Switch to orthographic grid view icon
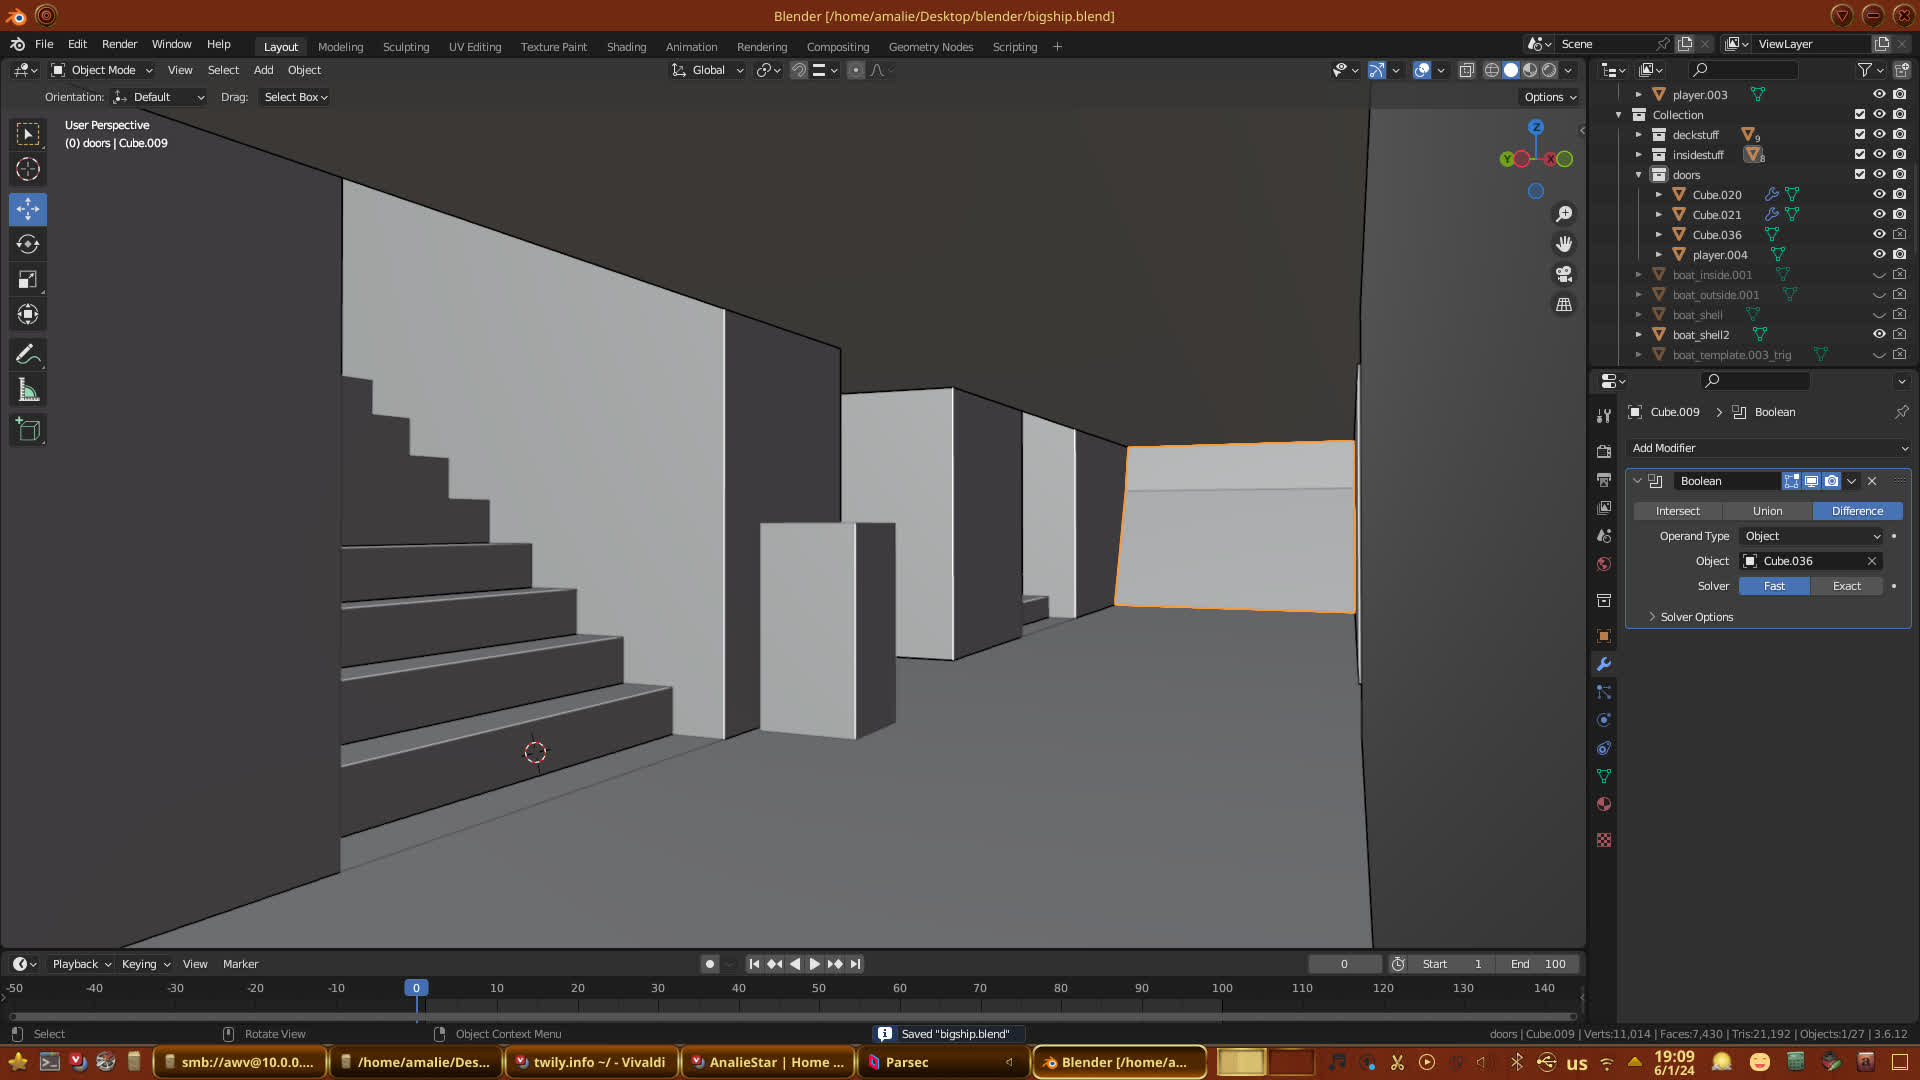Screen dimensions: 1920x1080 1564,305
